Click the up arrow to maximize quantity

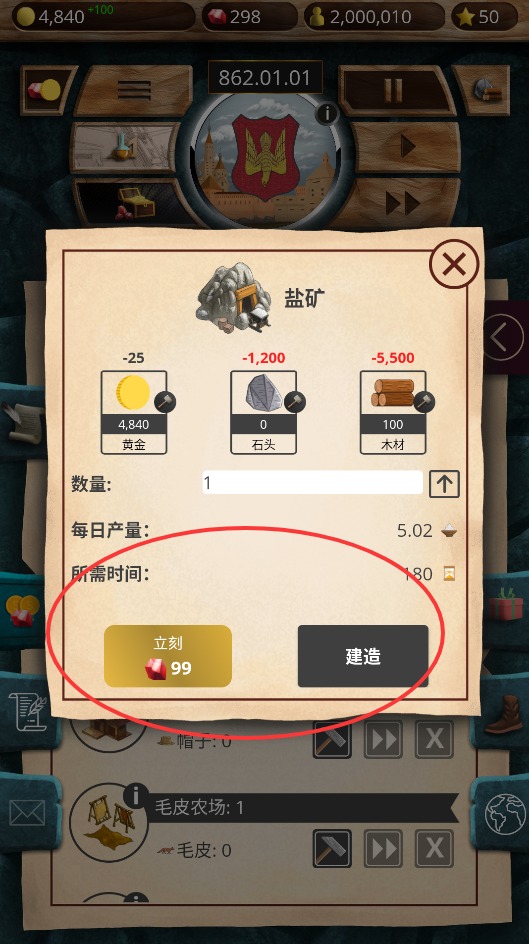[444, 483]
